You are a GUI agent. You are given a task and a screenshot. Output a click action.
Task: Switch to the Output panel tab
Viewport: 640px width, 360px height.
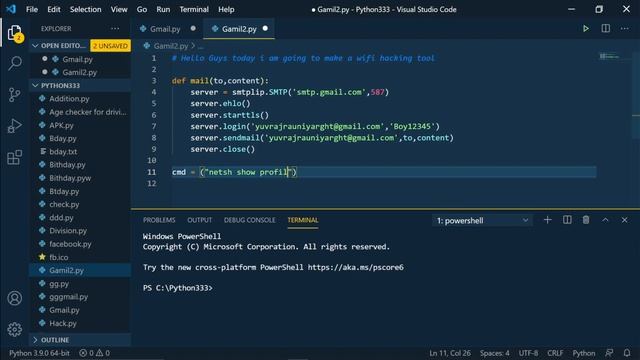[200, 220]
